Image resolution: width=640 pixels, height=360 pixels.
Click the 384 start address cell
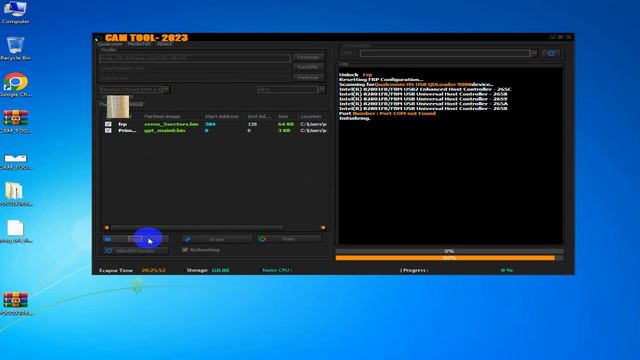click(210, 124)
